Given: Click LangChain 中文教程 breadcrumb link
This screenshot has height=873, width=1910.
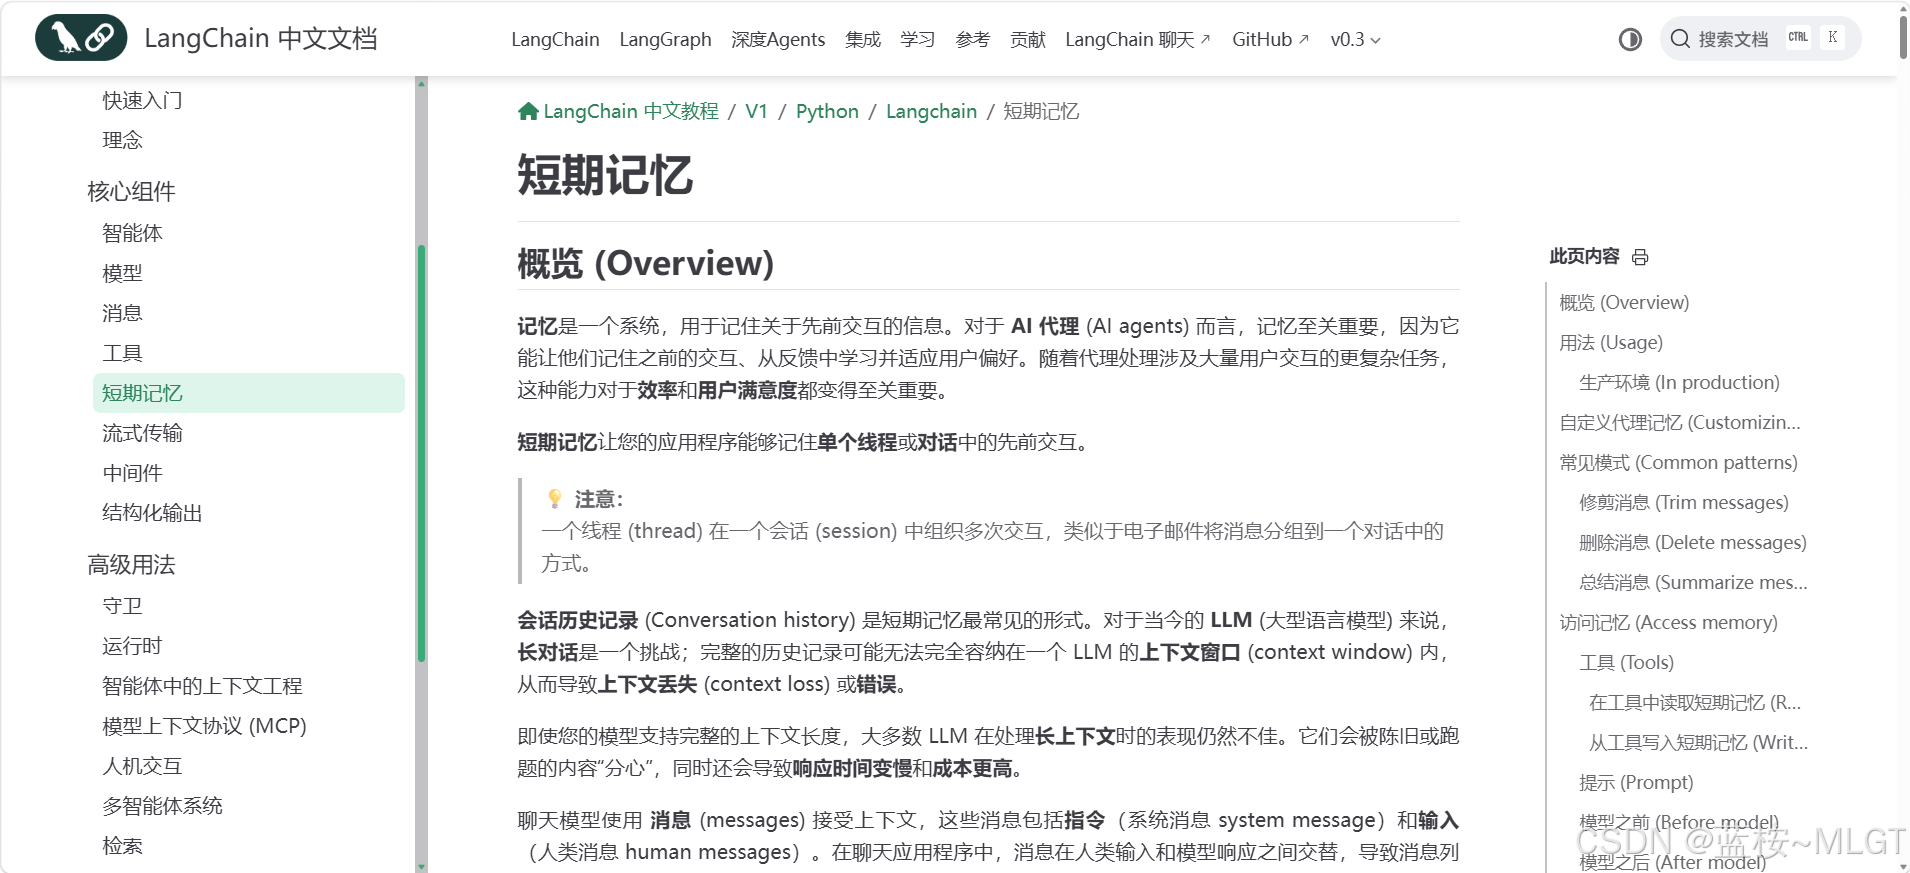Looking at the screenshot, I should coord(631,111).
